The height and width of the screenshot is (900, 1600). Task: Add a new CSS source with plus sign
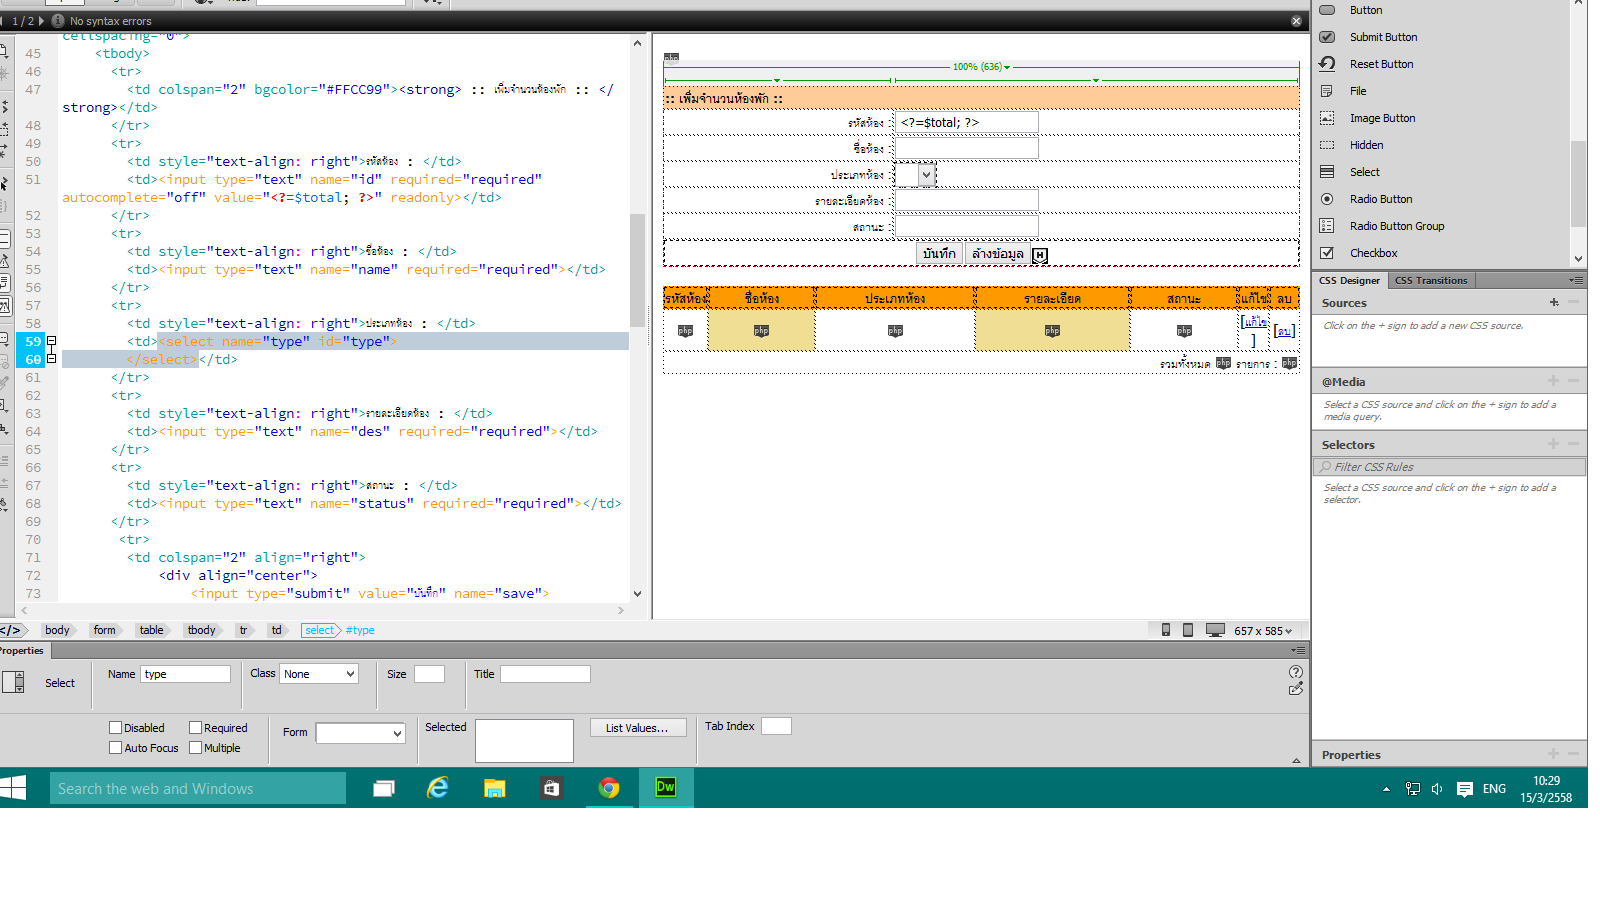(x=1554, y=302)
